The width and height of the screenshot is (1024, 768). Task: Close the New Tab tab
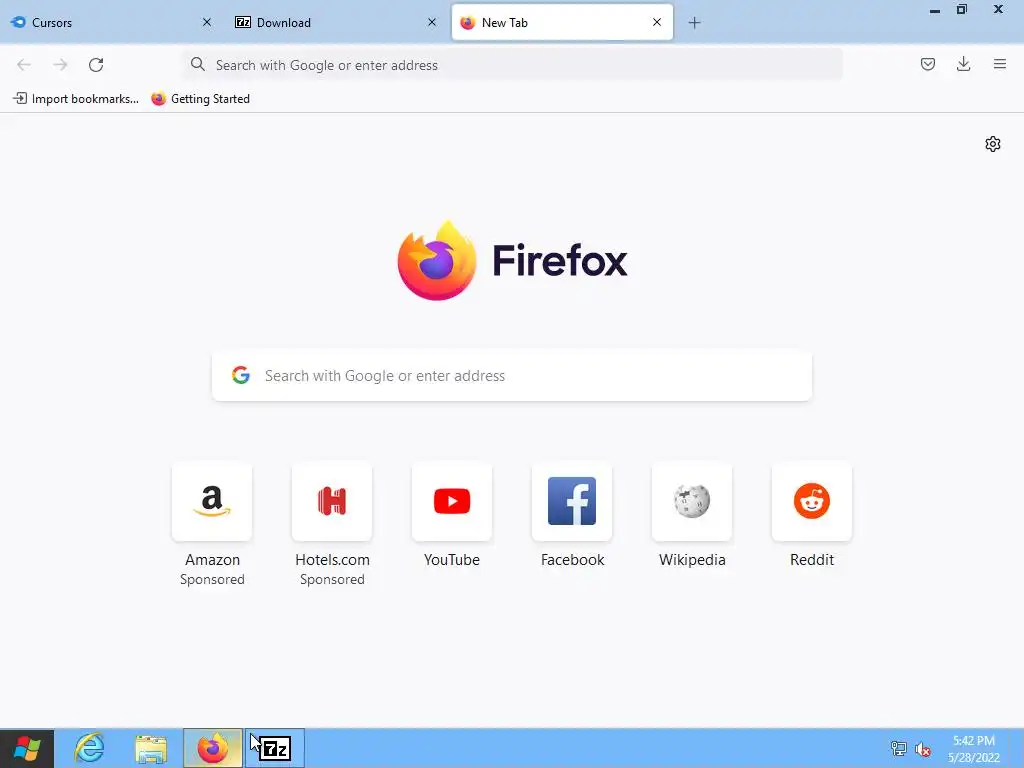click(x=657, y=22)
